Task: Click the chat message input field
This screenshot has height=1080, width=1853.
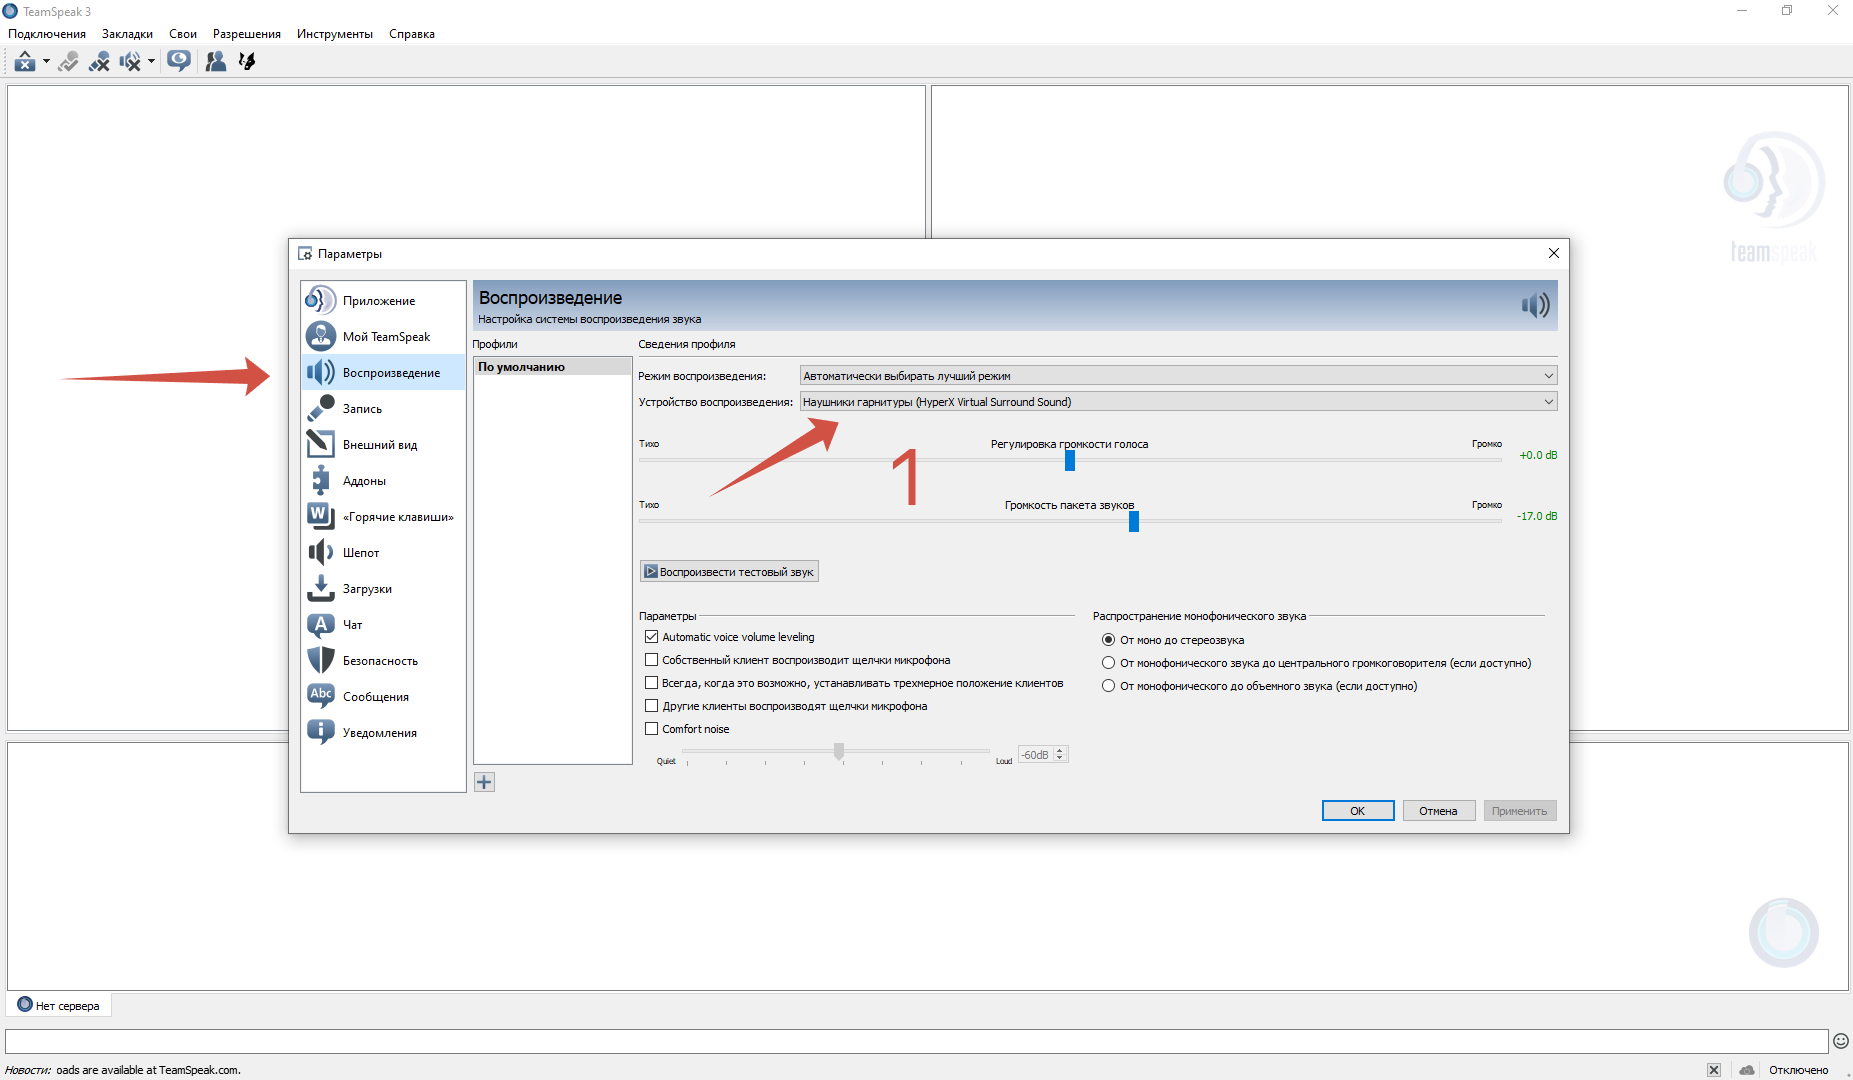Action: [917, 1041]
